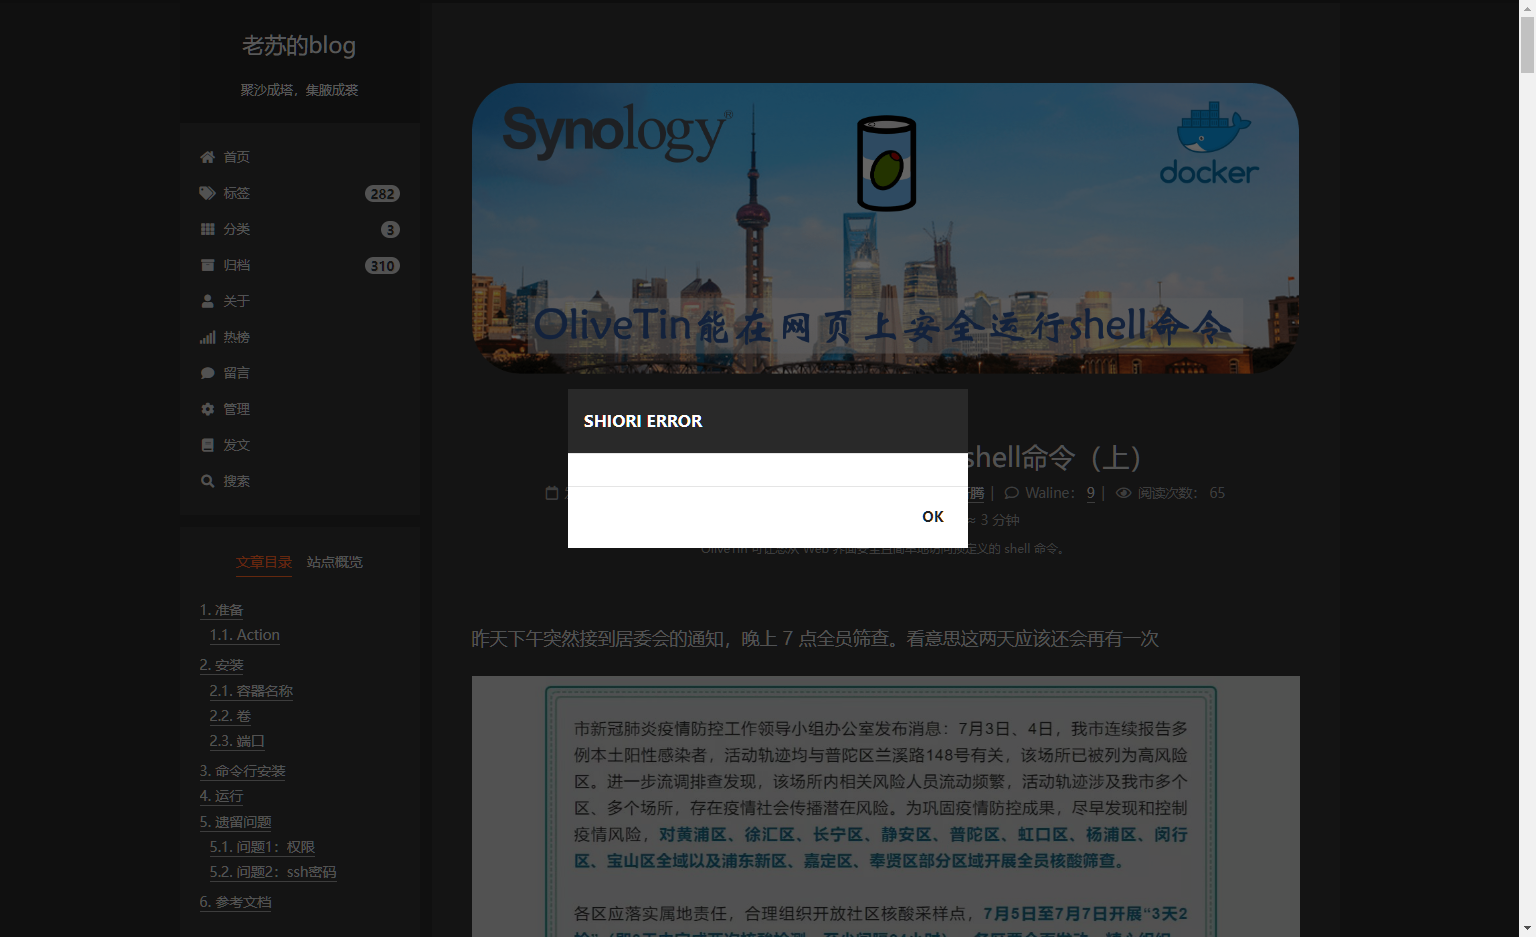This screenshot has width=1536, height=937.
Task: Jump to section 2.3. 端口
Action: pyautogui.click(x=237, y=741)
